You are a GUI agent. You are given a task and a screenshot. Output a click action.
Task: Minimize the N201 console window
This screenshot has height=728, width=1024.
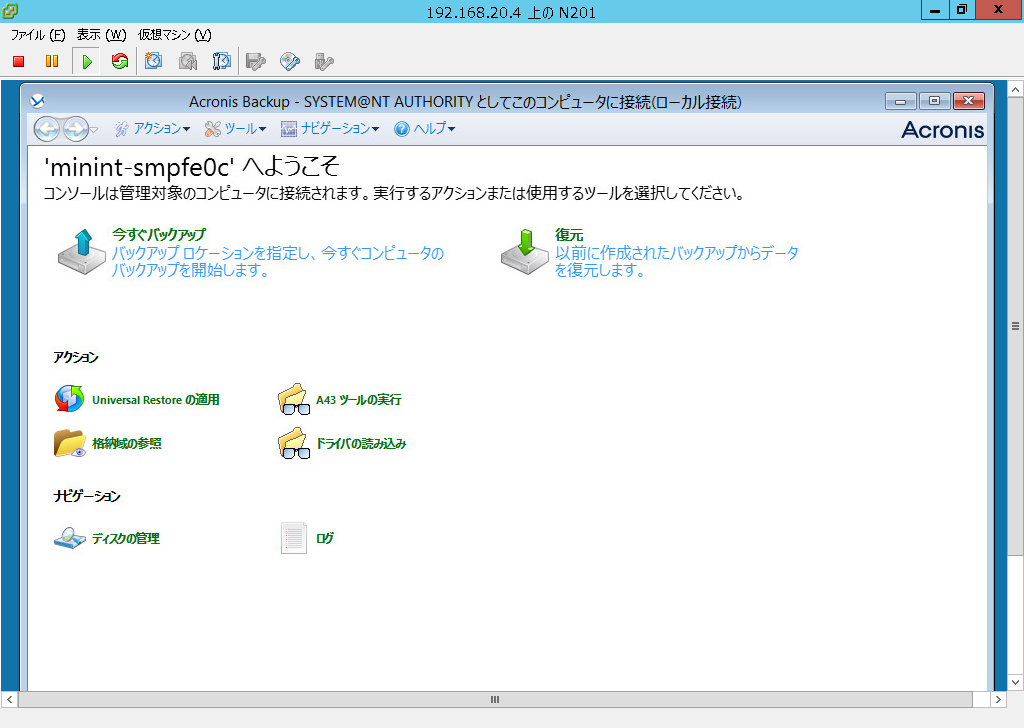point(935,10)
